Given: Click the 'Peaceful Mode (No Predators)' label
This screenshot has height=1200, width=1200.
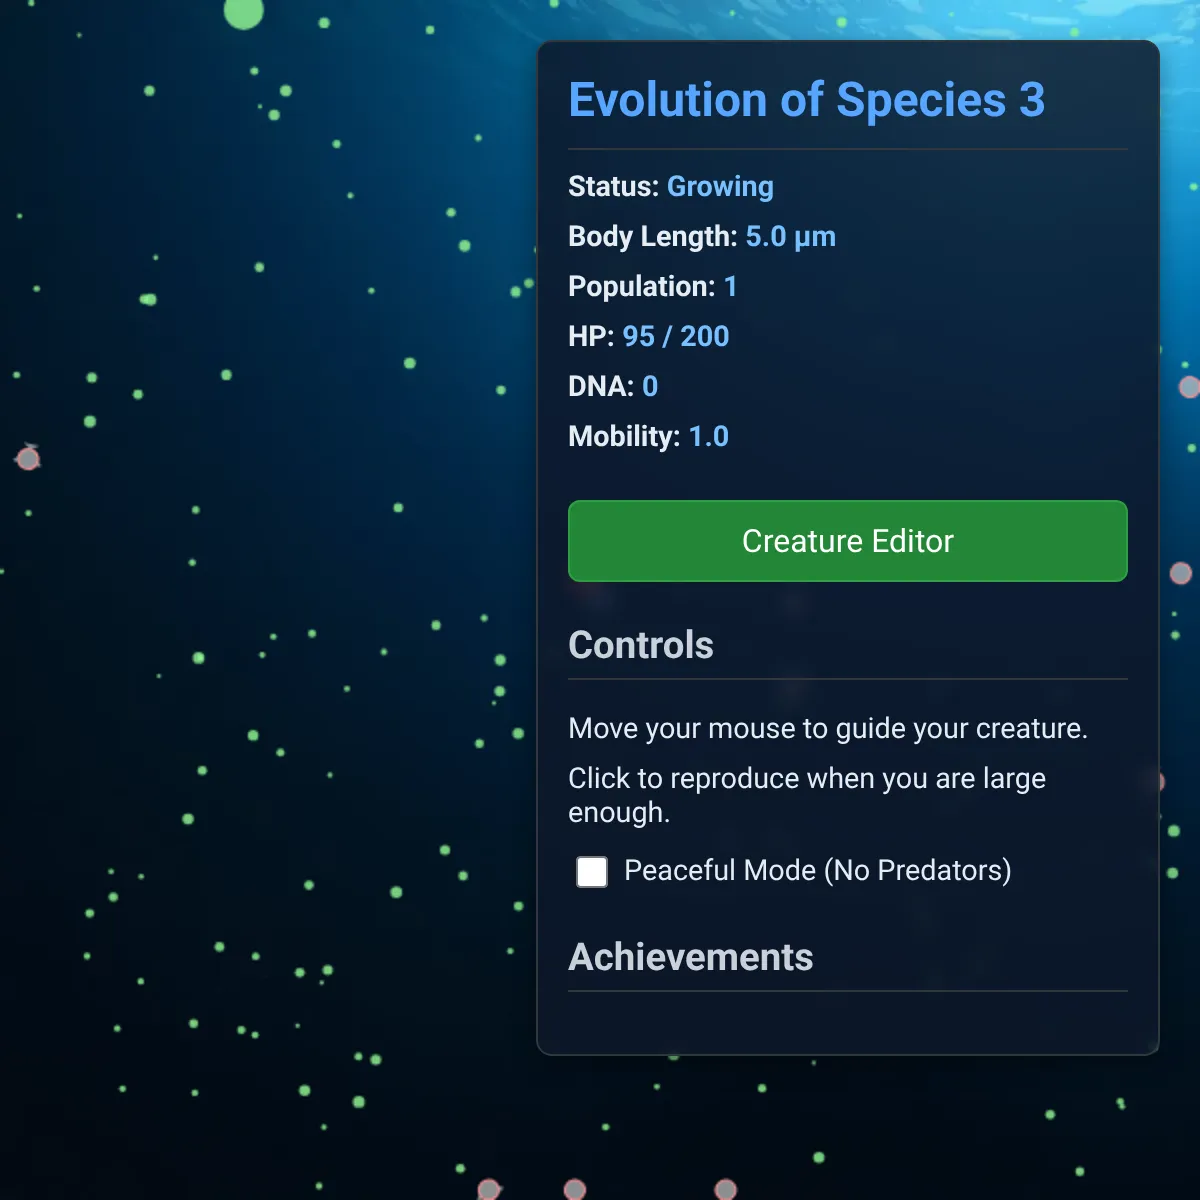Looking at the screenshot, I should [x=817, y=870].
